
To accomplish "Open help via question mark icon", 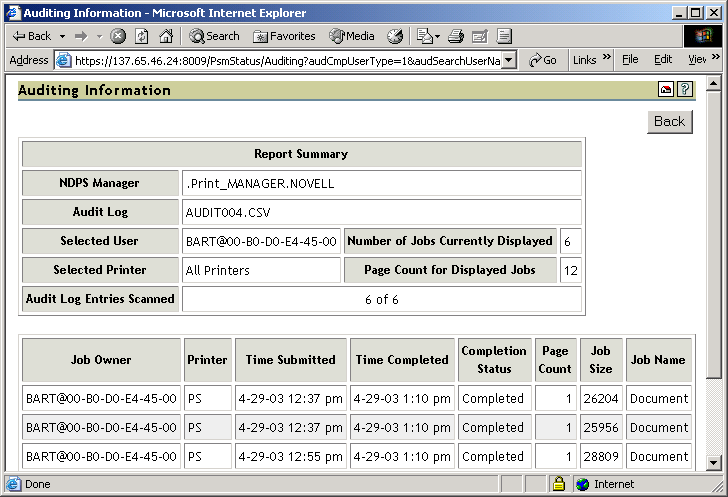I will pos(685,89).
